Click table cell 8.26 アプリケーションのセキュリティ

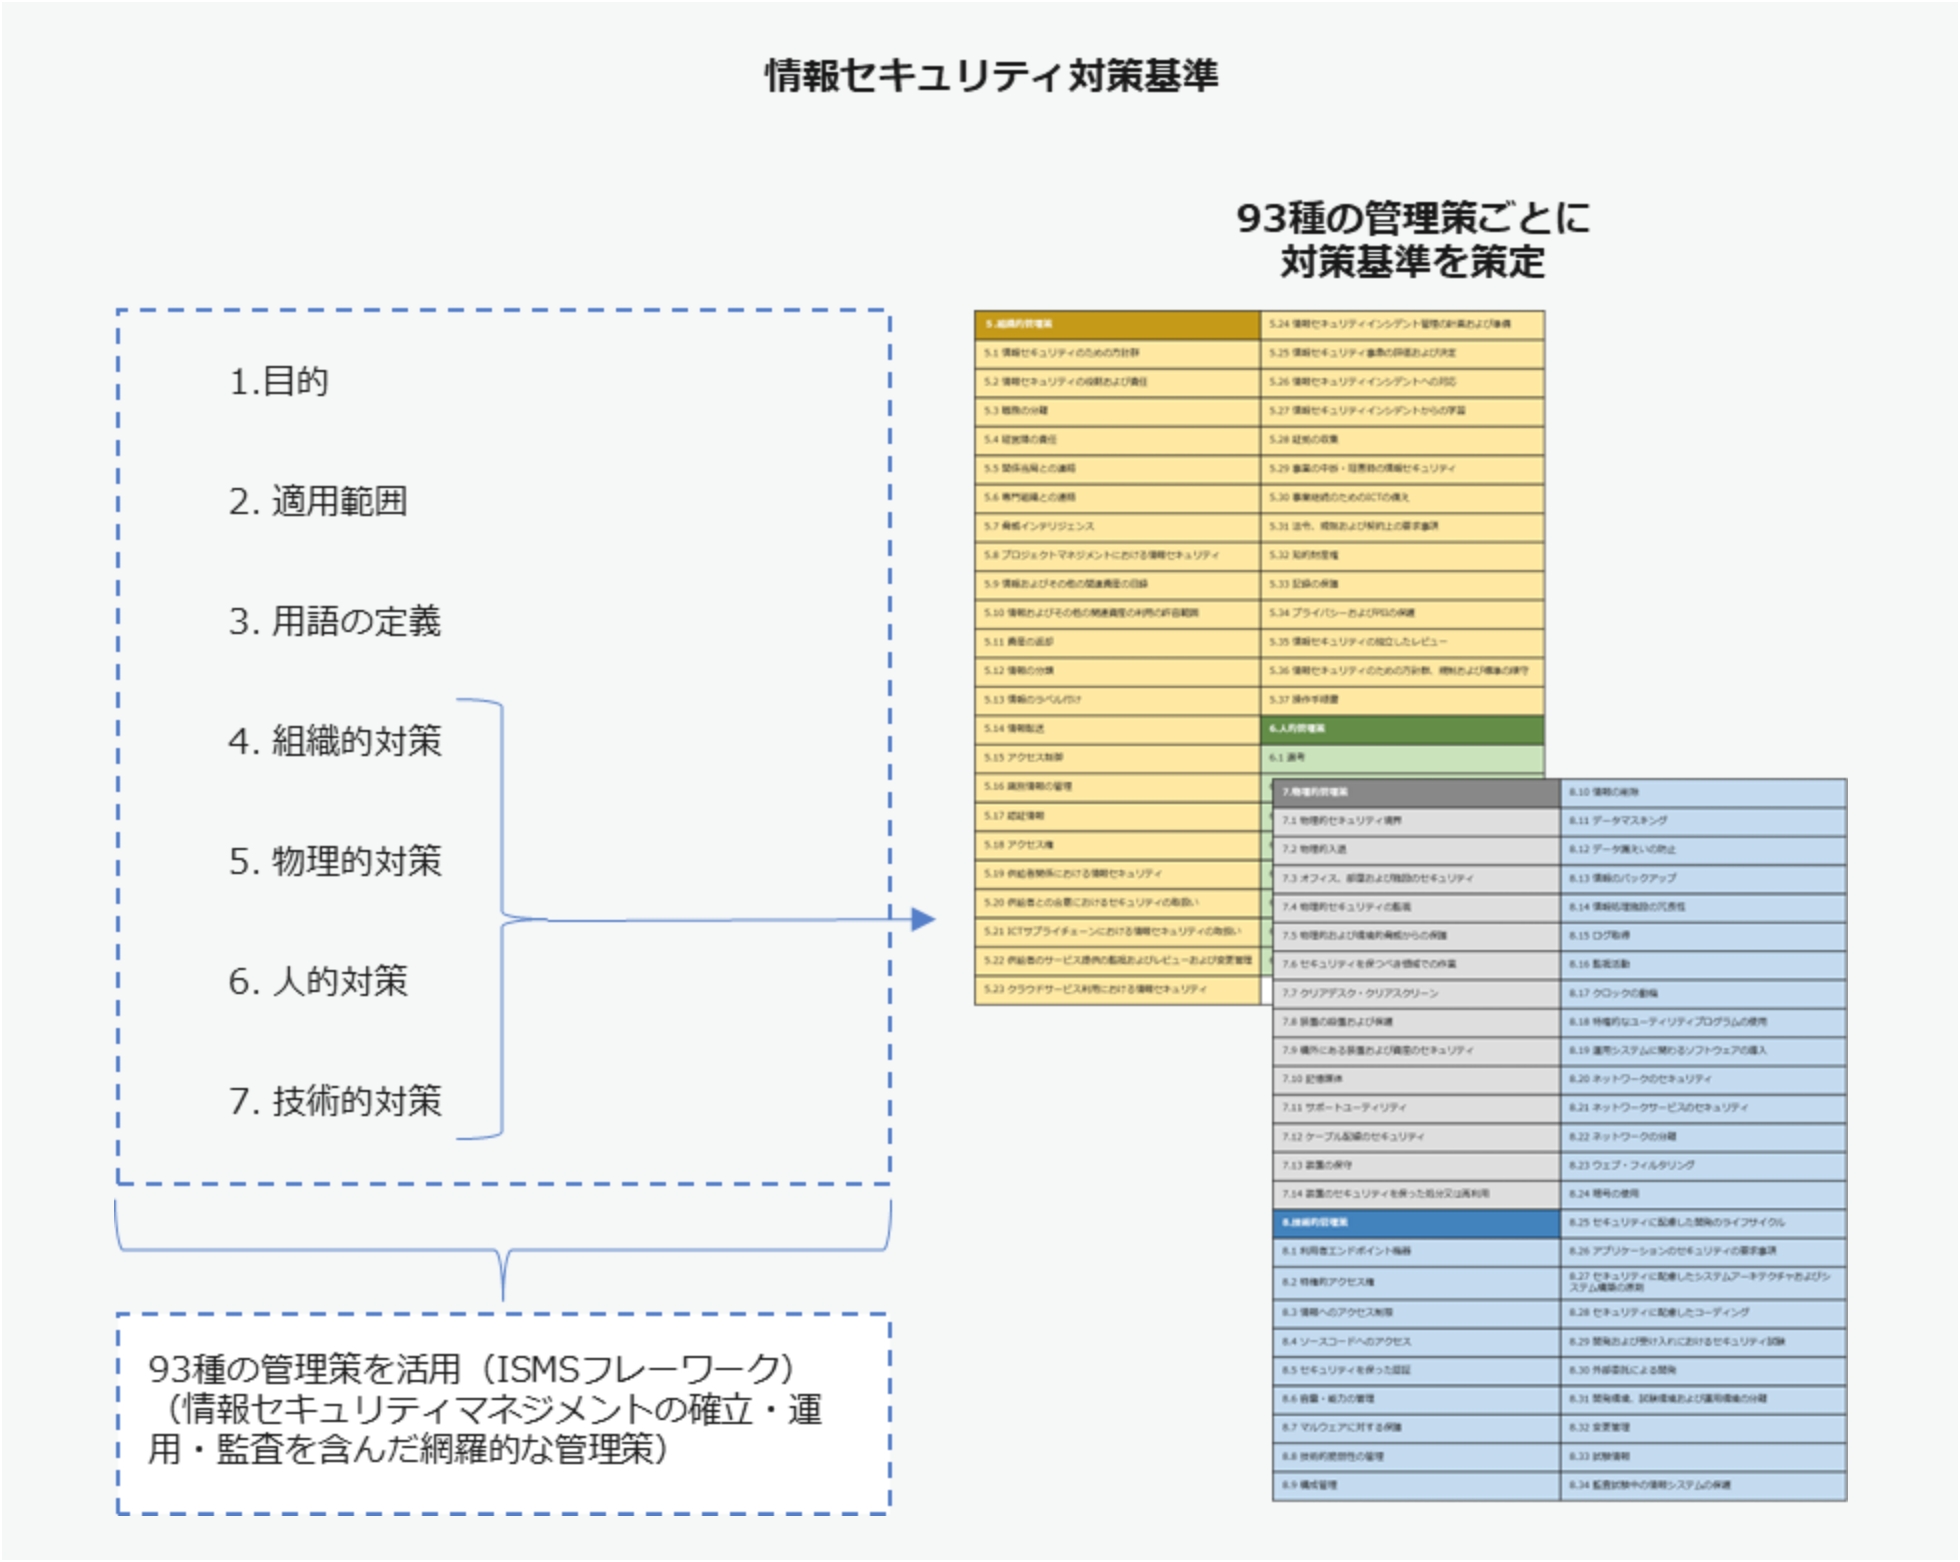[x=1703, y=1252]
